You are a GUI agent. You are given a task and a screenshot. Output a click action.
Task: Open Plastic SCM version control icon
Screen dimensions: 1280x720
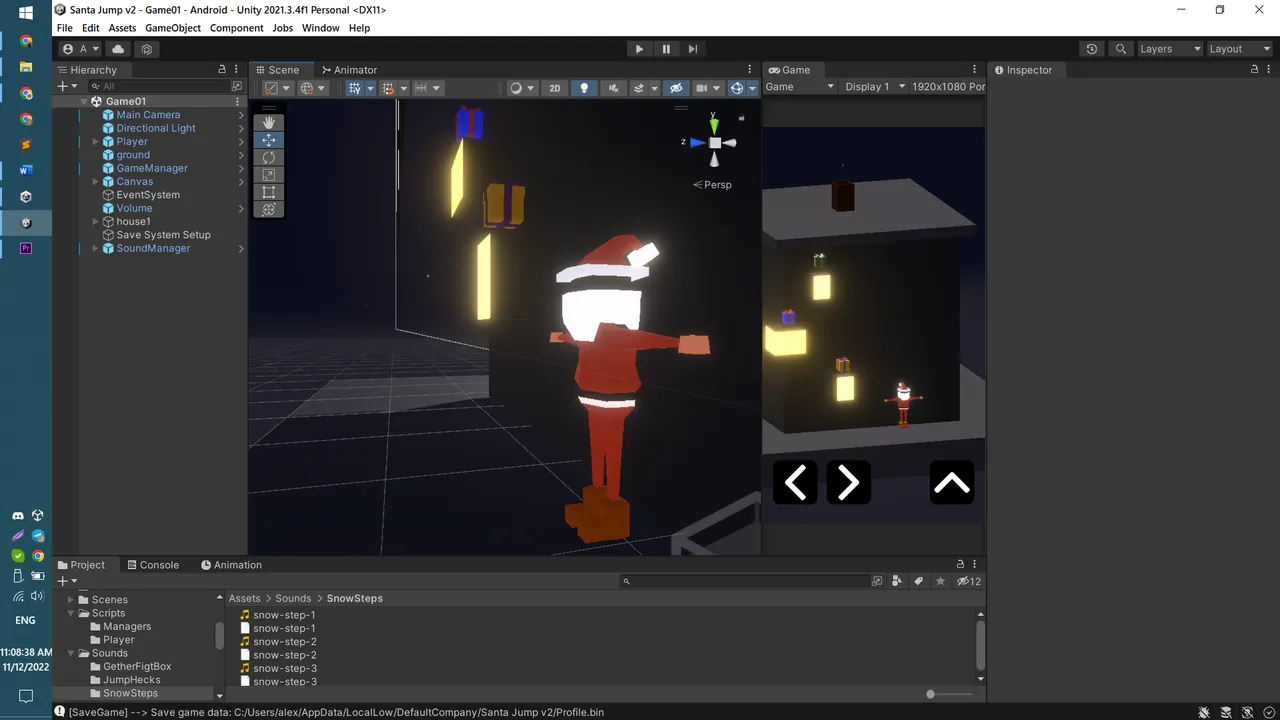pyautogui.click(x=147, y=49)
